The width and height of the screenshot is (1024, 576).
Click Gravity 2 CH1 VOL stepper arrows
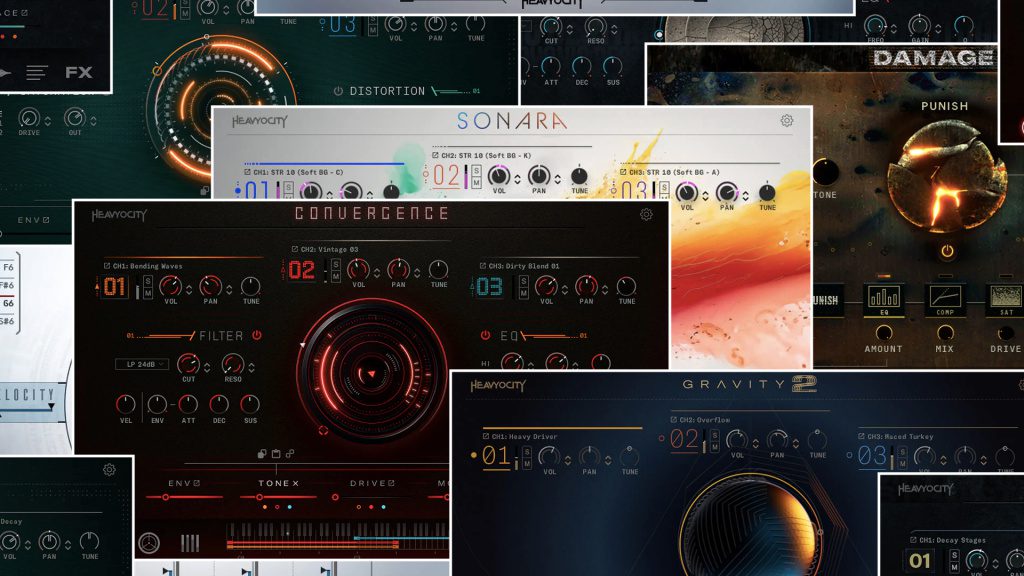[568, 459]
